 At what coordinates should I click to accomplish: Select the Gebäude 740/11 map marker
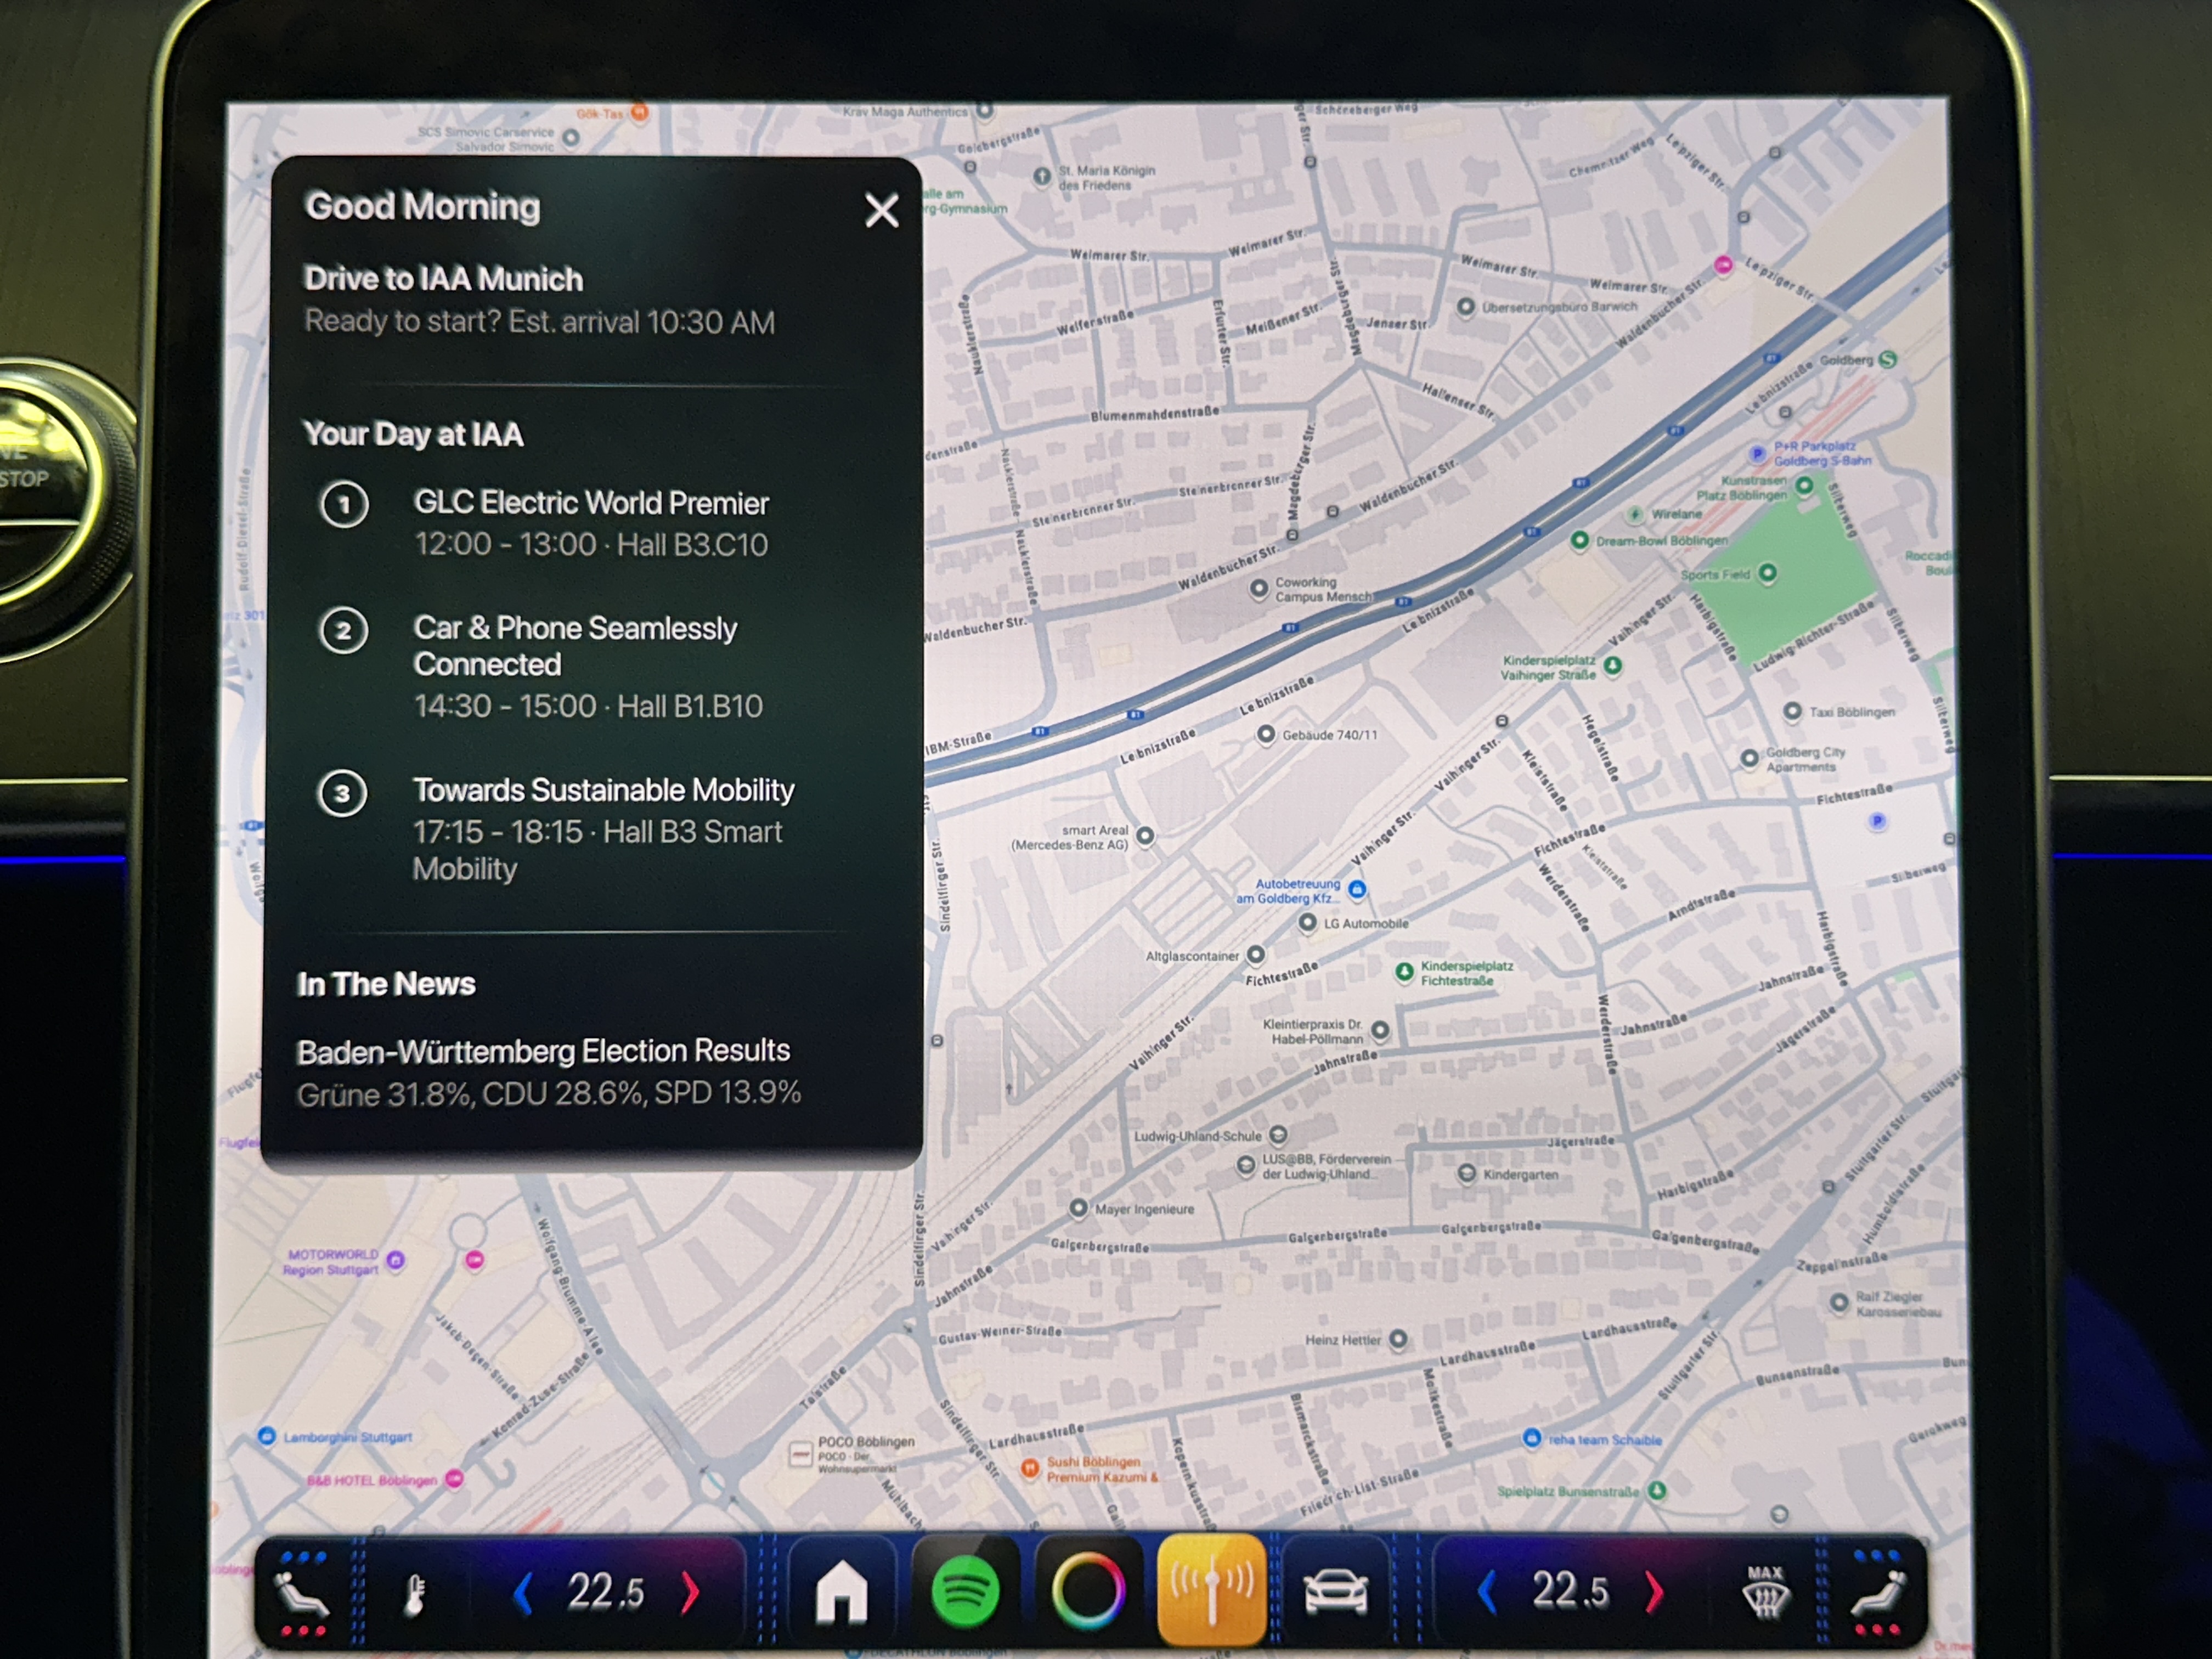(x=1266, y=735)
